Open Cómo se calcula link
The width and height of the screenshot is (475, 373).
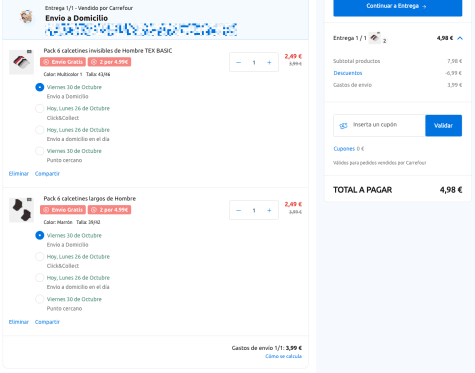(x=283, y=356)
